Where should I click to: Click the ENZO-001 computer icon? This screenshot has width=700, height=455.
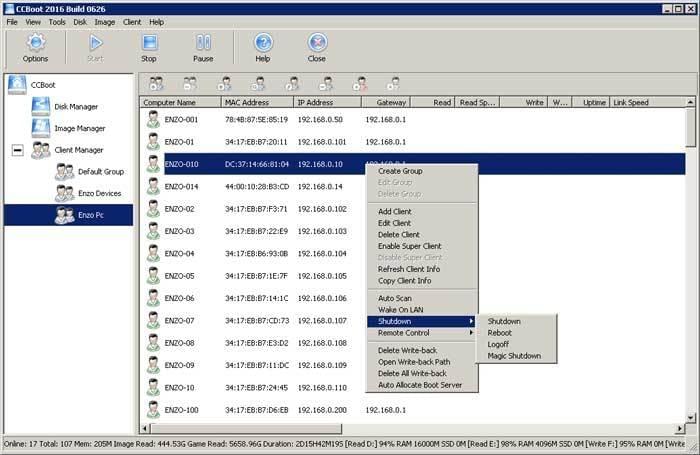point(153,119)
